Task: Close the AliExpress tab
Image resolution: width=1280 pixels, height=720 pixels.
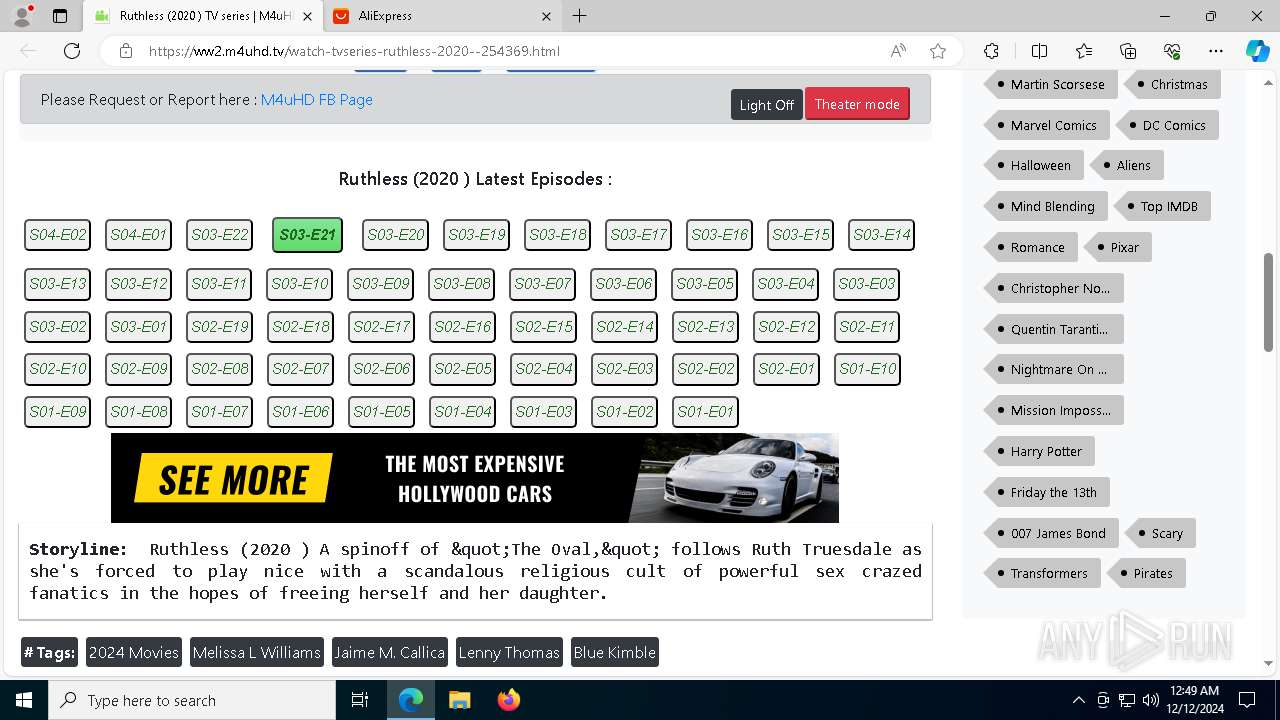Action: click(546, 16)
